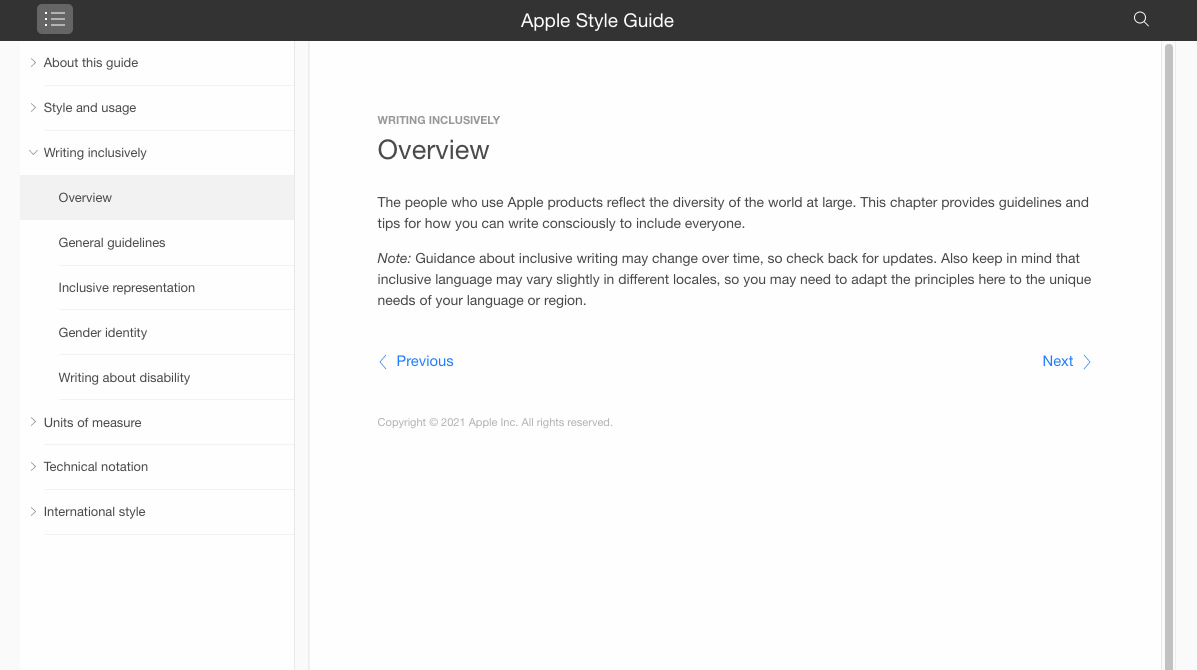Select Gender identity in the sidebar
Screen dimensions: 1197x670
[x=102, y=332]
